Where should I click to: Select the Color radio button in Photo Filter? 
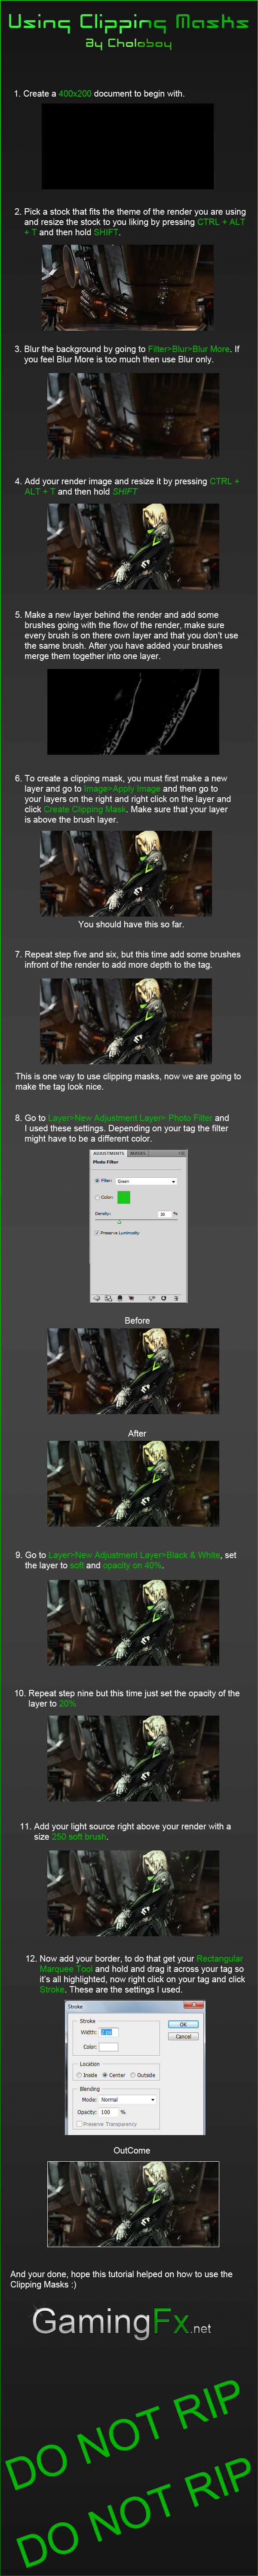coord(98,1197)
